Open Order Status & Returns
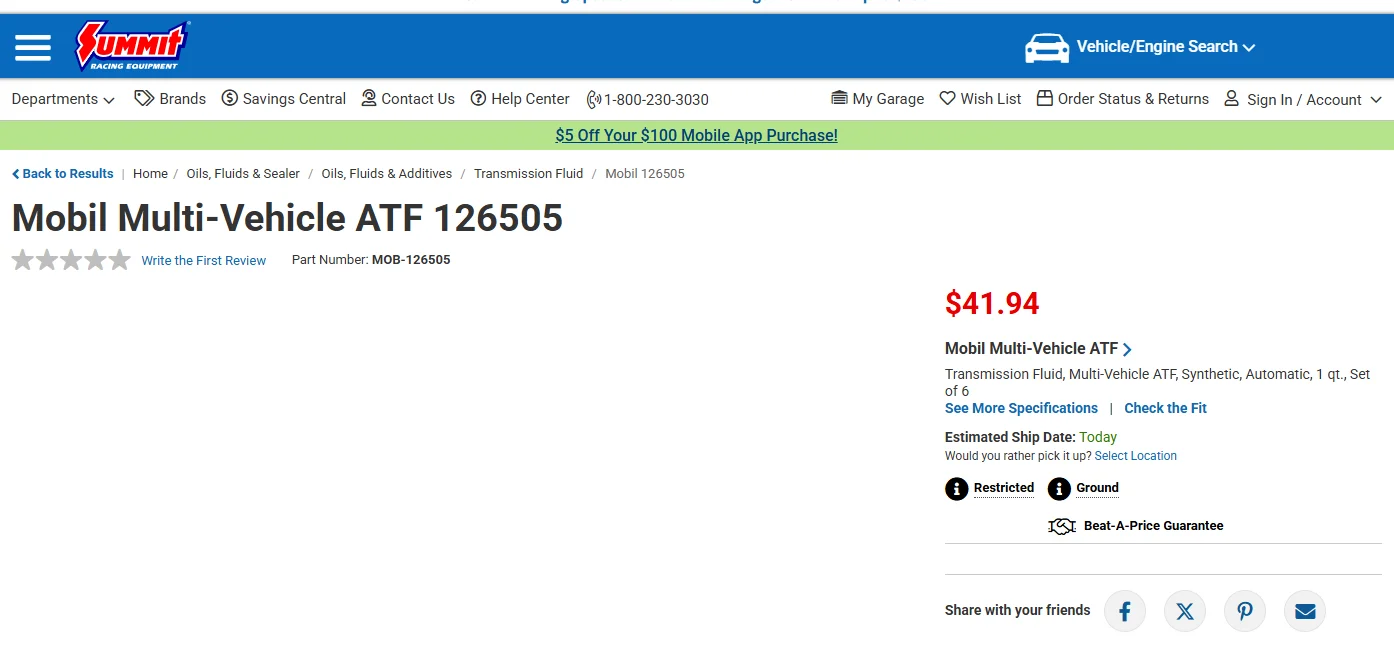This screenshot has height=650, width=1394. 1123,99
